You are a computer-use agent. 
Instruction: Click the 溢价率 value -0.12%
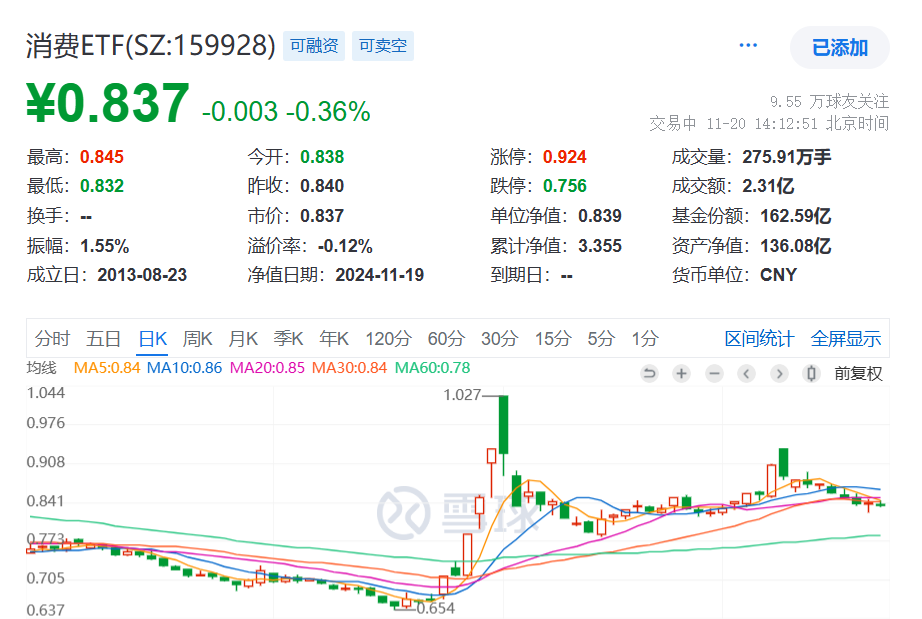[345, 246]
